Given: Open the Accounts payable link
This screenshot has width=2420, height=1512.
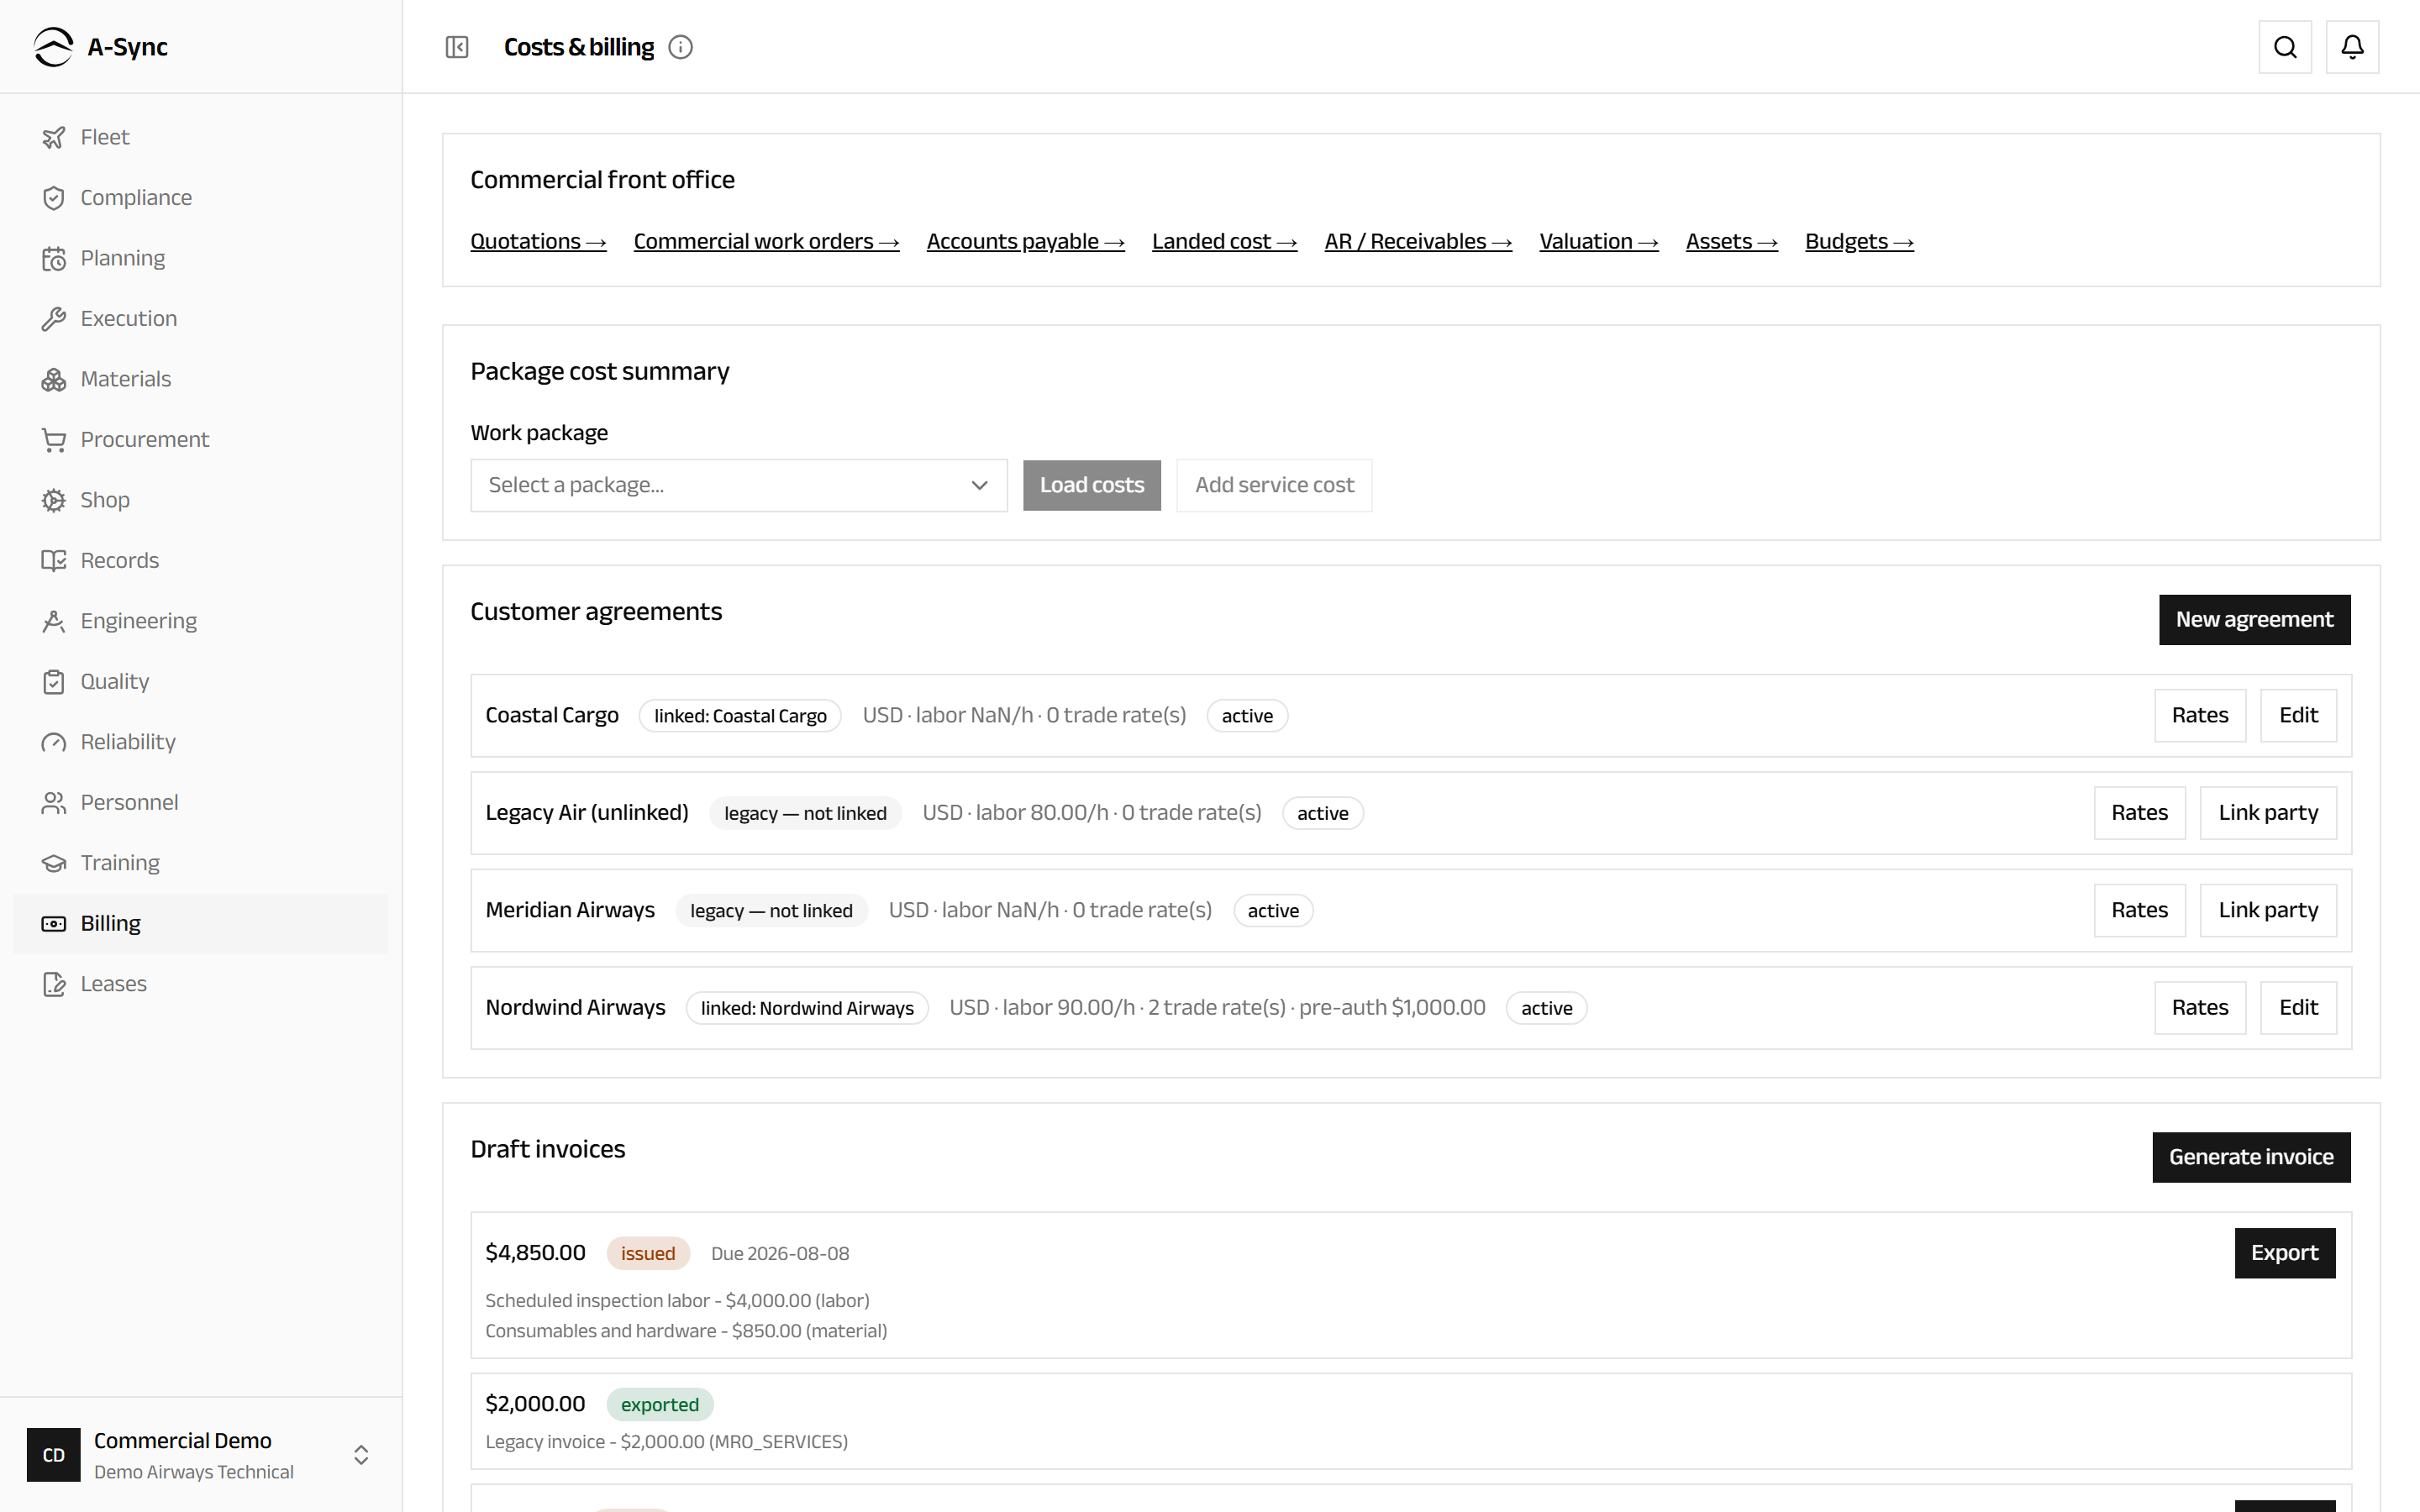Looking at the screenshot, I should coord(1025,241).
